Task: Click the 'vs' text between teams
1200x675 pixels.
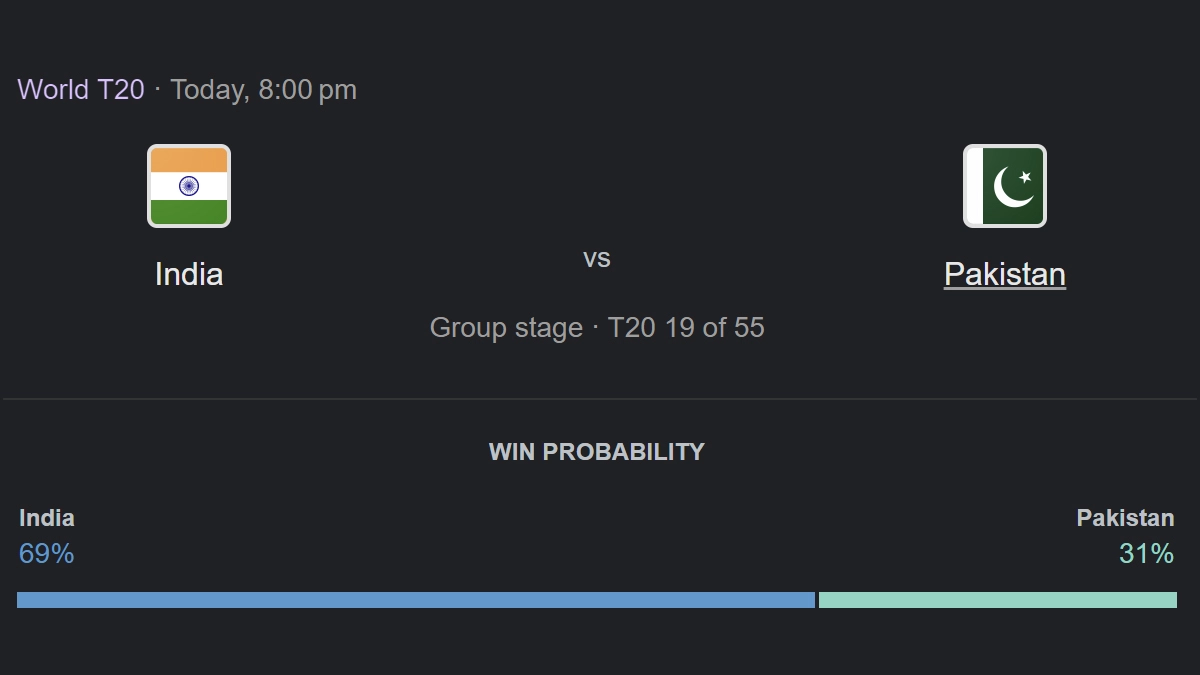Action: click(597, 258)
